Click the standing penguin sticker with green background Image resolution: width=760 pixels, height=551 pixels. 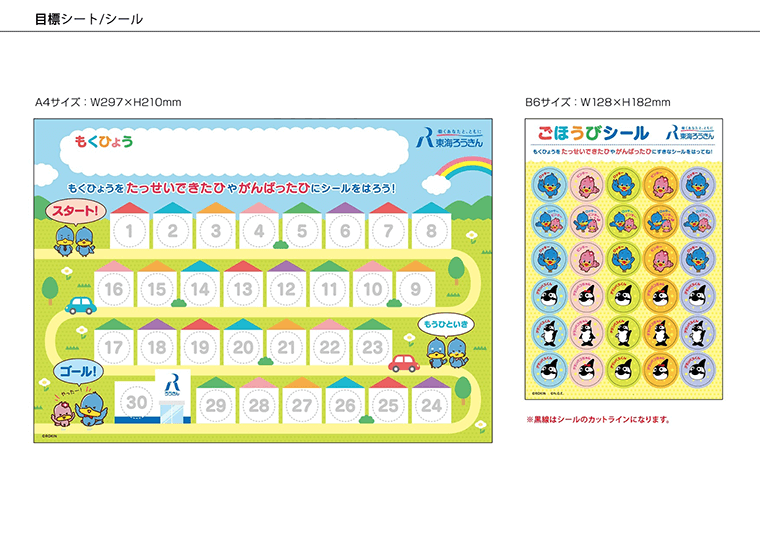pos(624,333)
